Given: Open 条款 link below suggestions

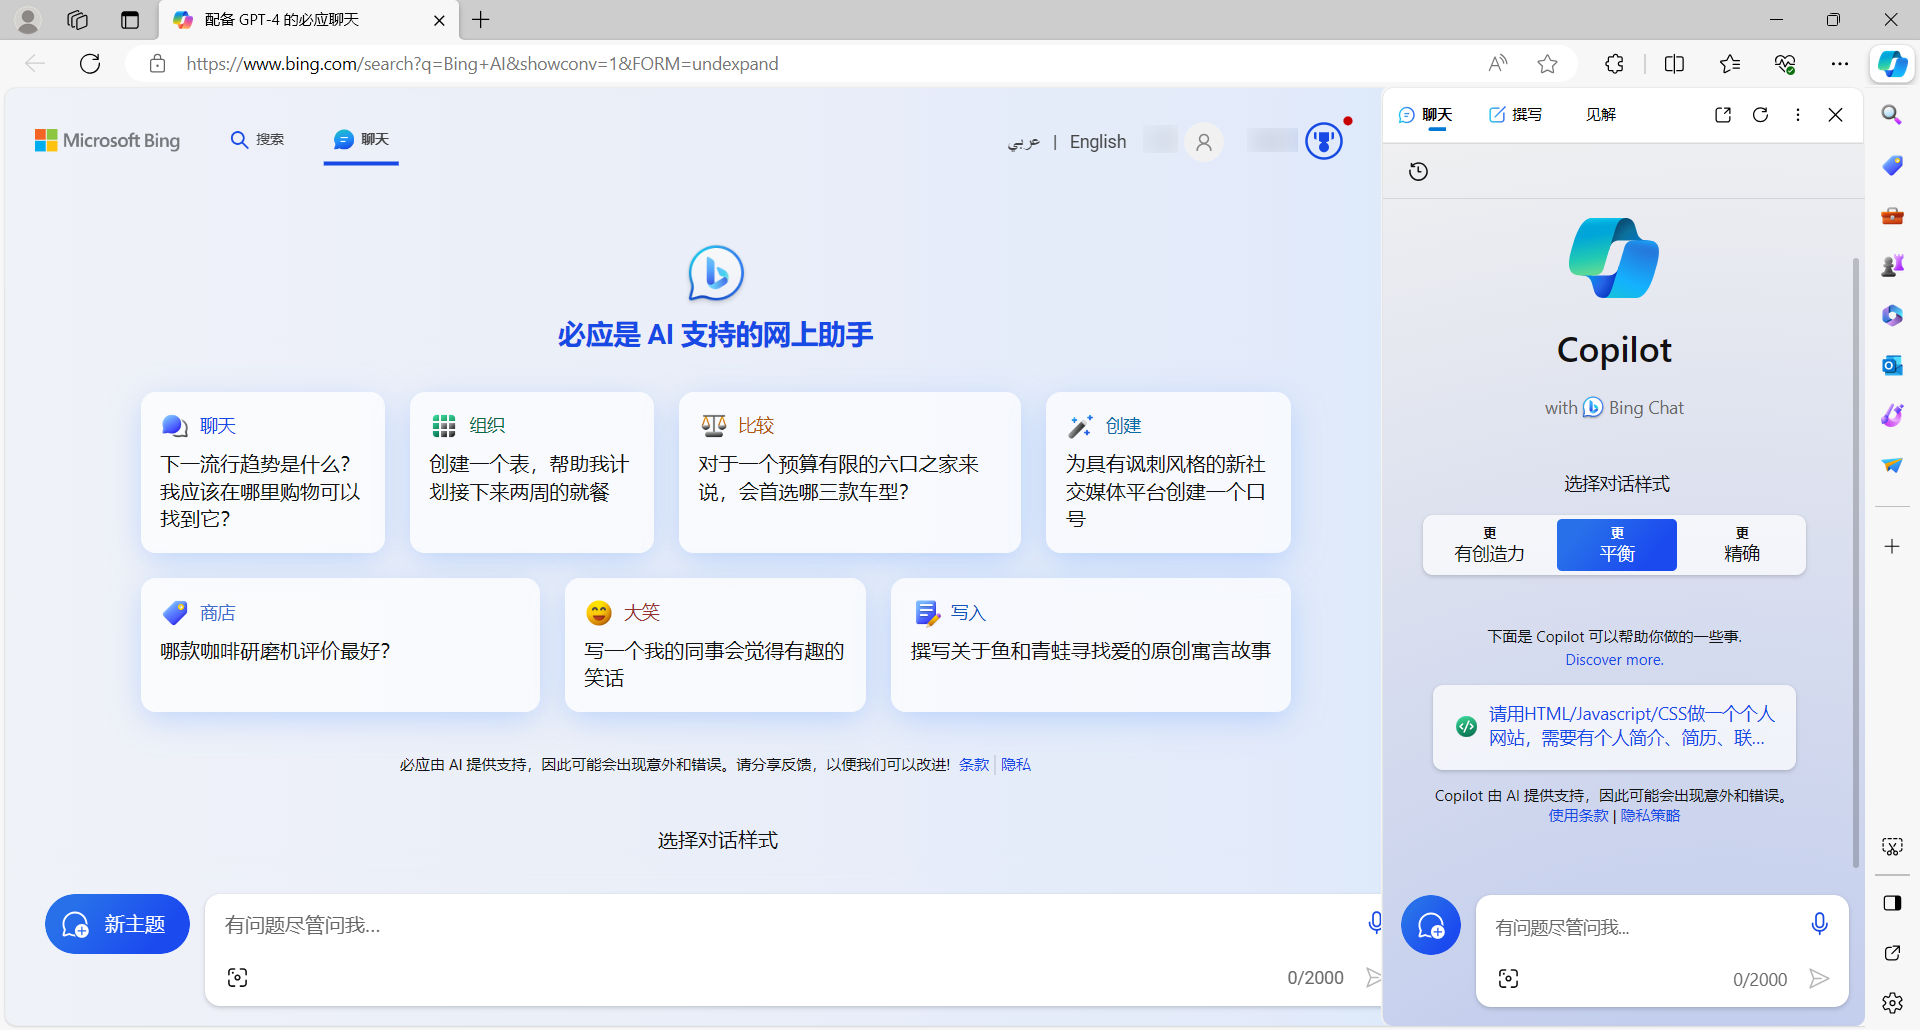Looking at the screenshot, I should pos(974,765).
